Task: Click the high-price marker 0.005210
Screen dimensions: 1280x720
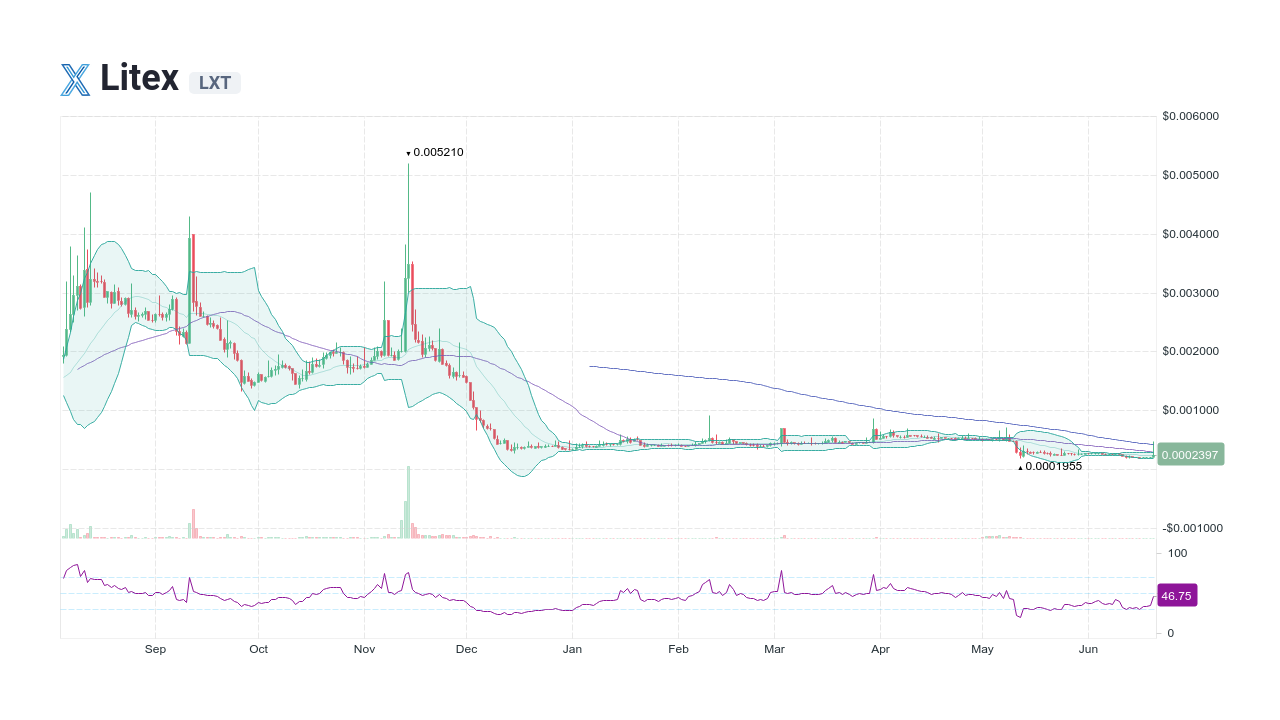Action: [x=436, y=152]
